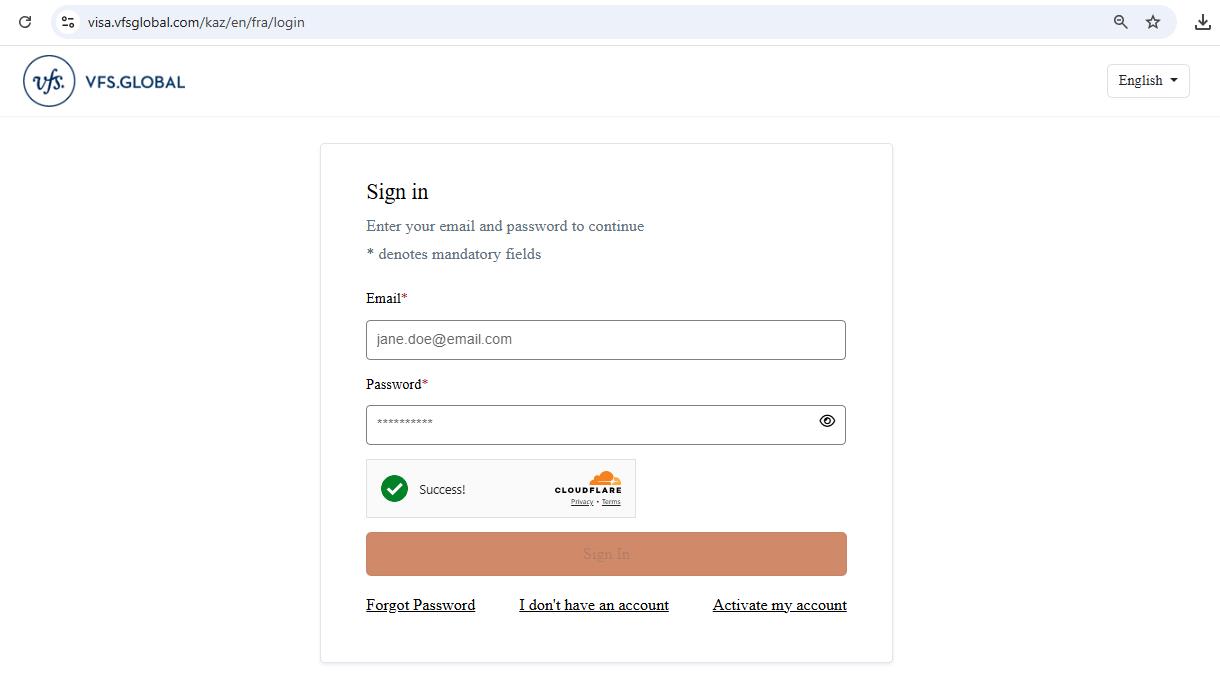Open browser downloads icon
The width and height of the screenshot is (1220, 681).
(1203, 22)
